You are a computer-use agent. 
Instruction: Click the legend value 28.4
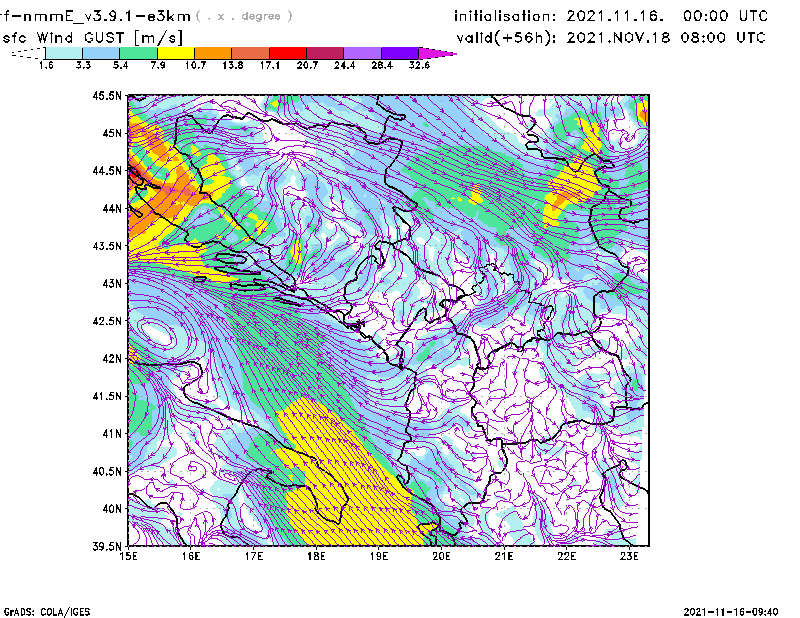click(382, 65)
